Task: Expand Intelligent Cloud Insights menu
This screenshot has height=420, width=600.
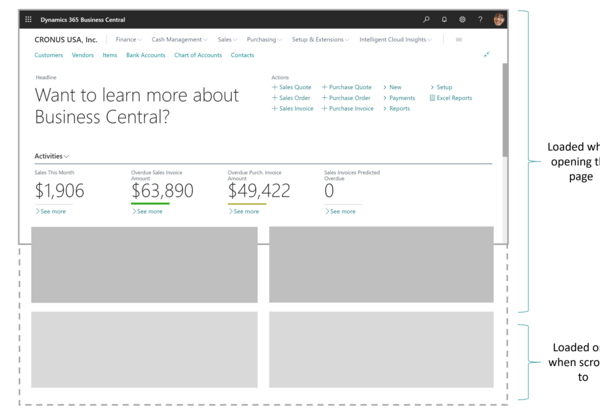Action: [x=396, y=39]
